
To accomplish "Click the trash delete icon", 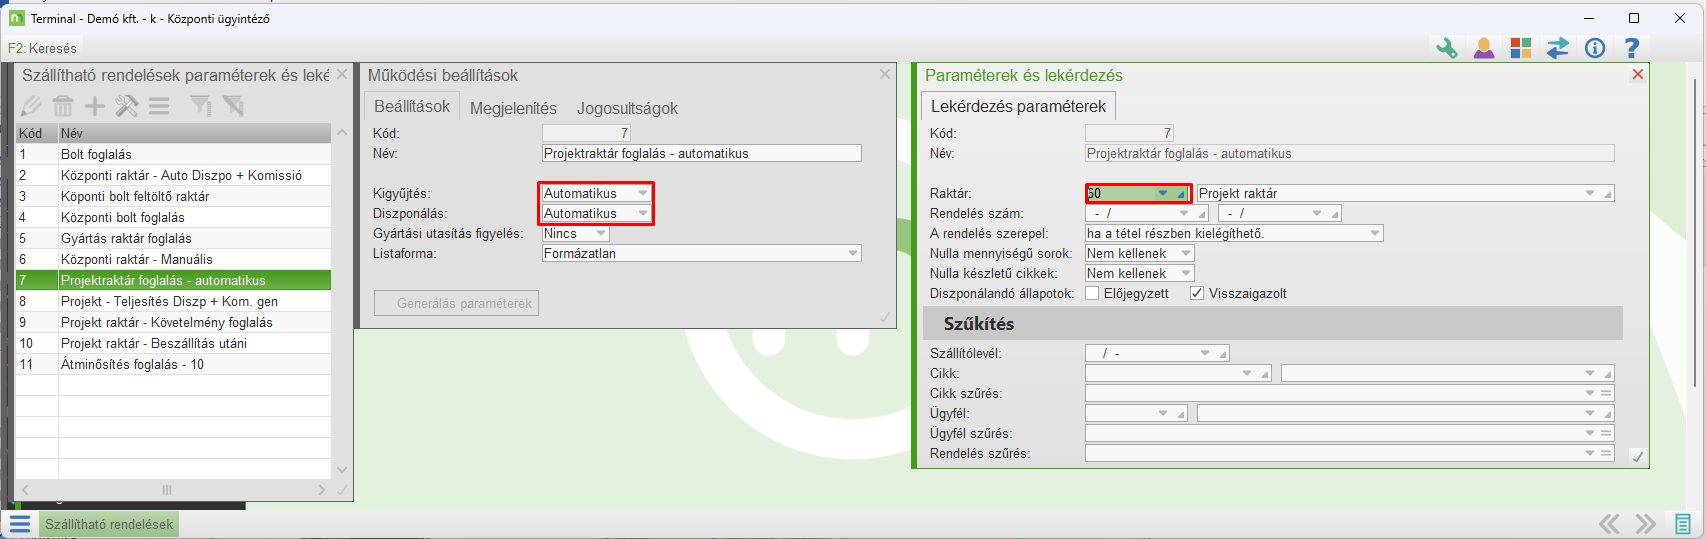I will click(63, 106).
